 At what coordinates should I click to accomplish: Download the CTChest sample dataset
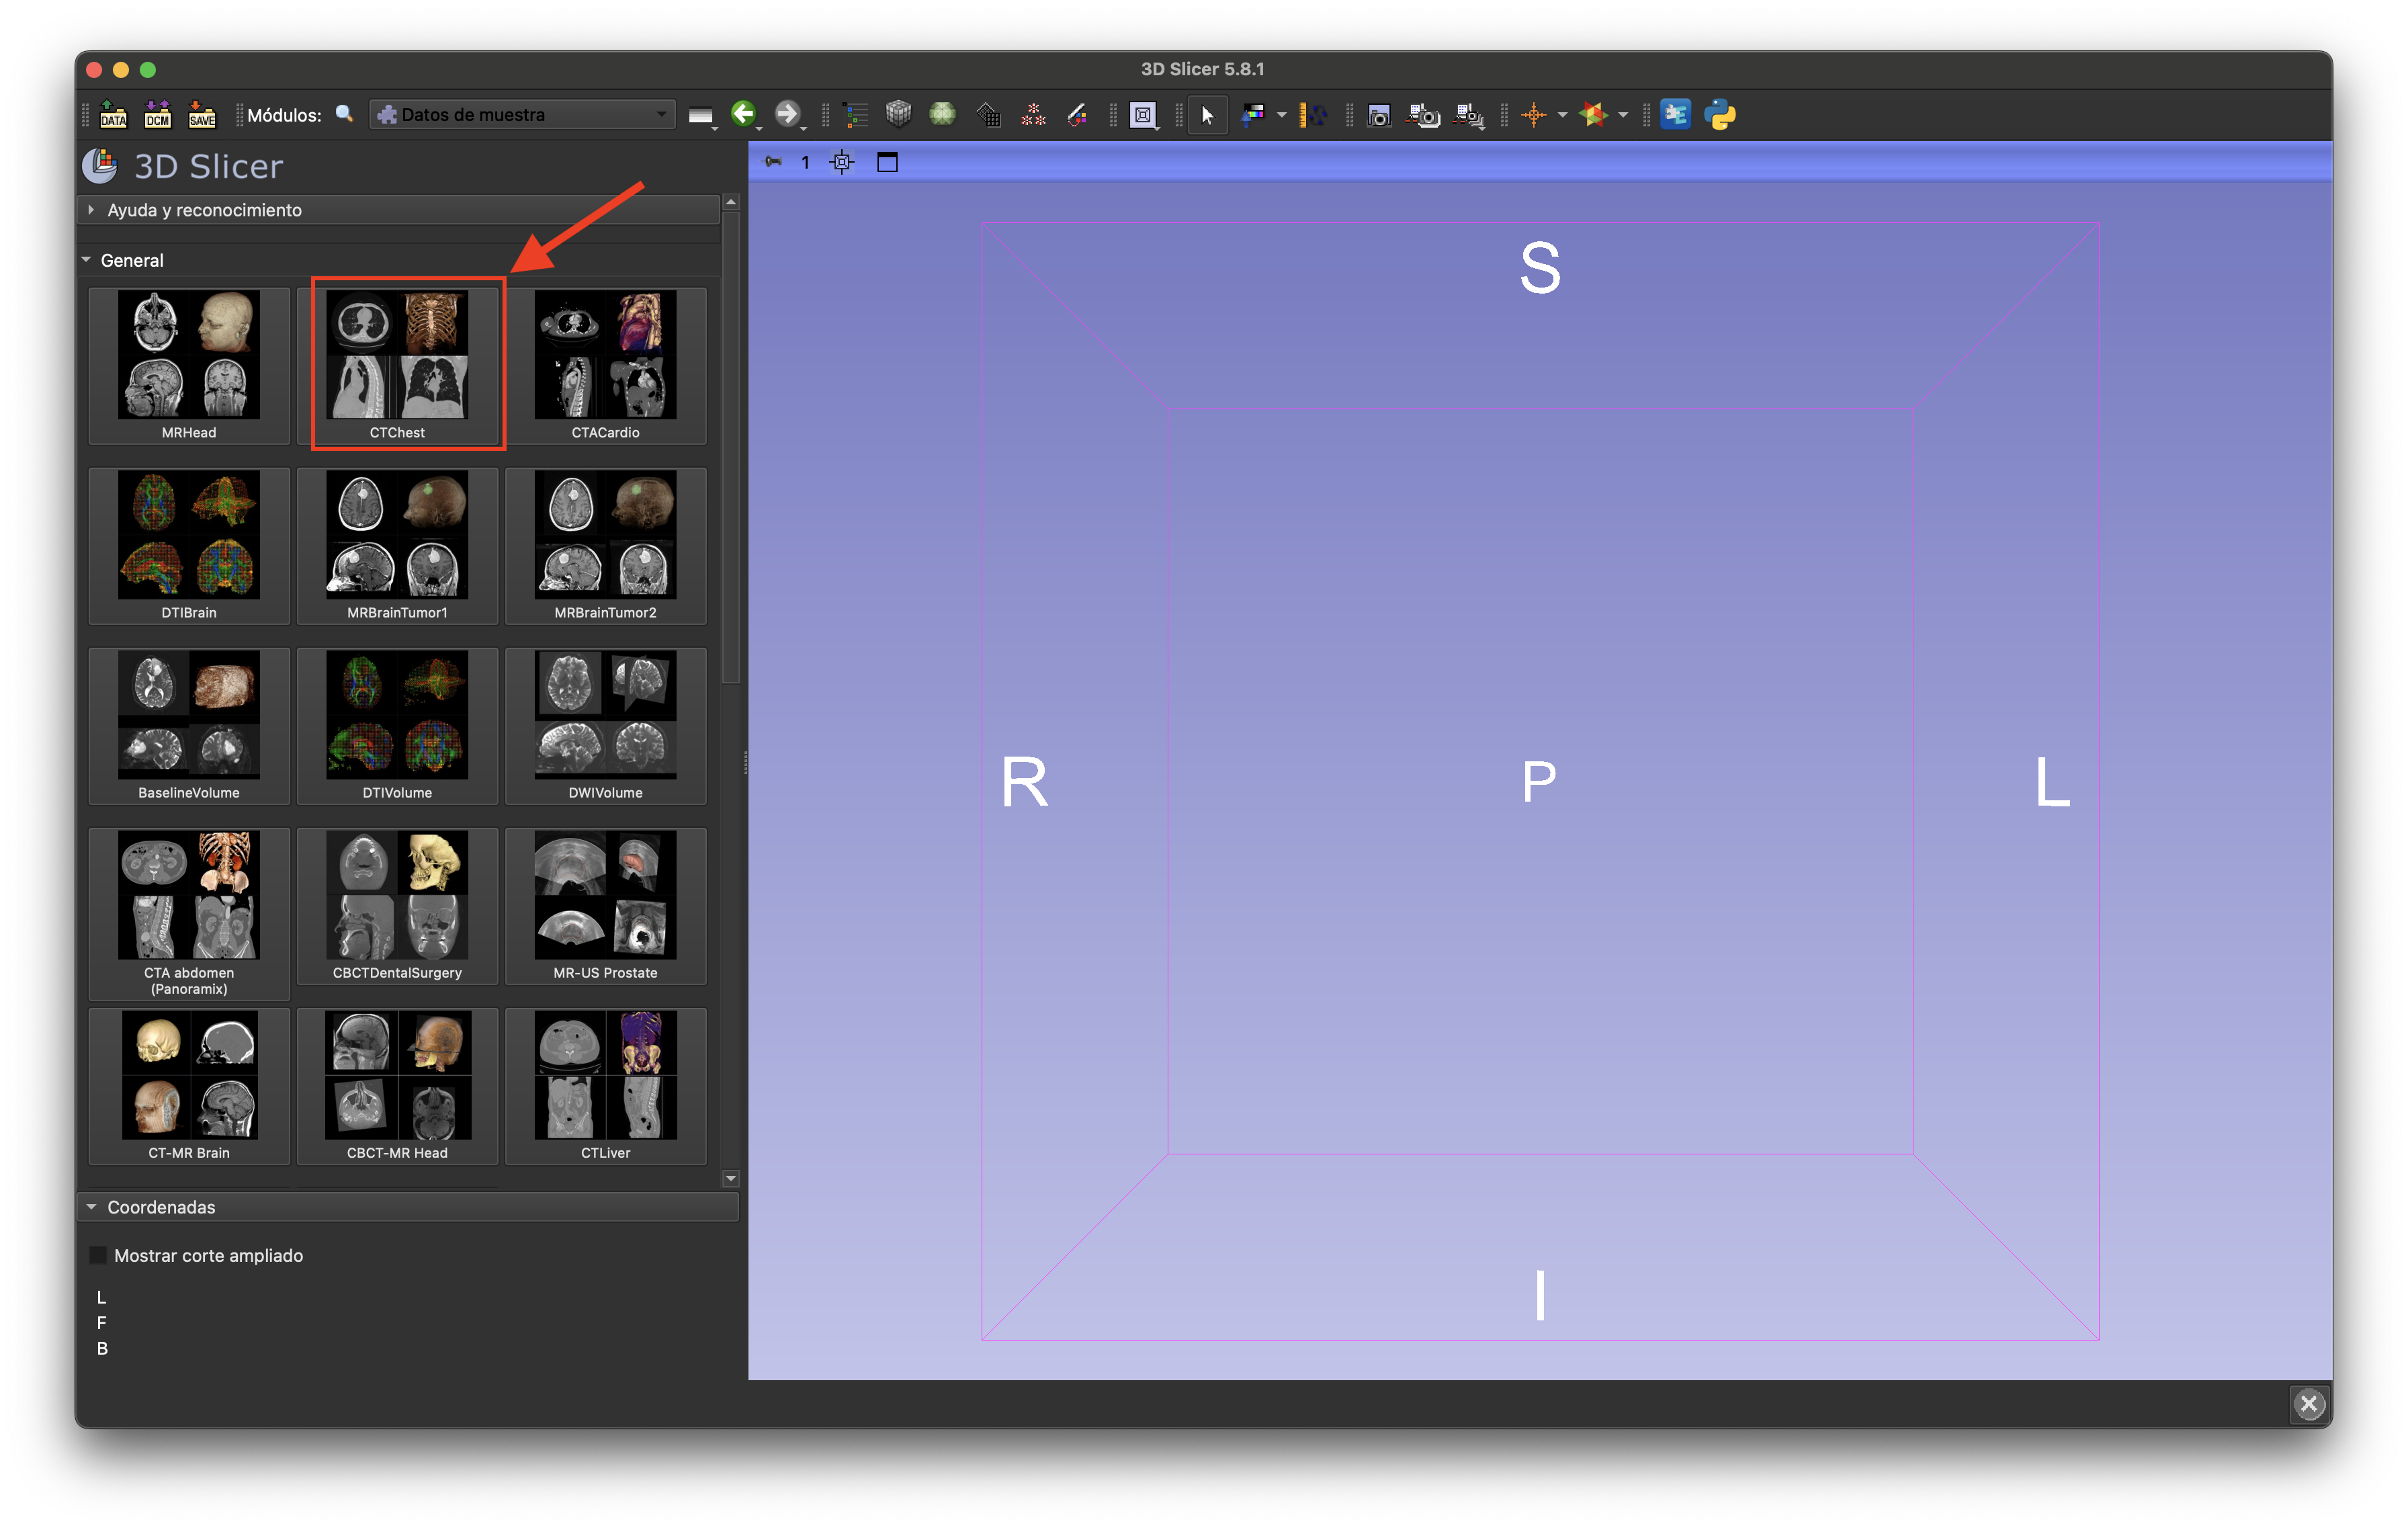[x=397, y=365]
